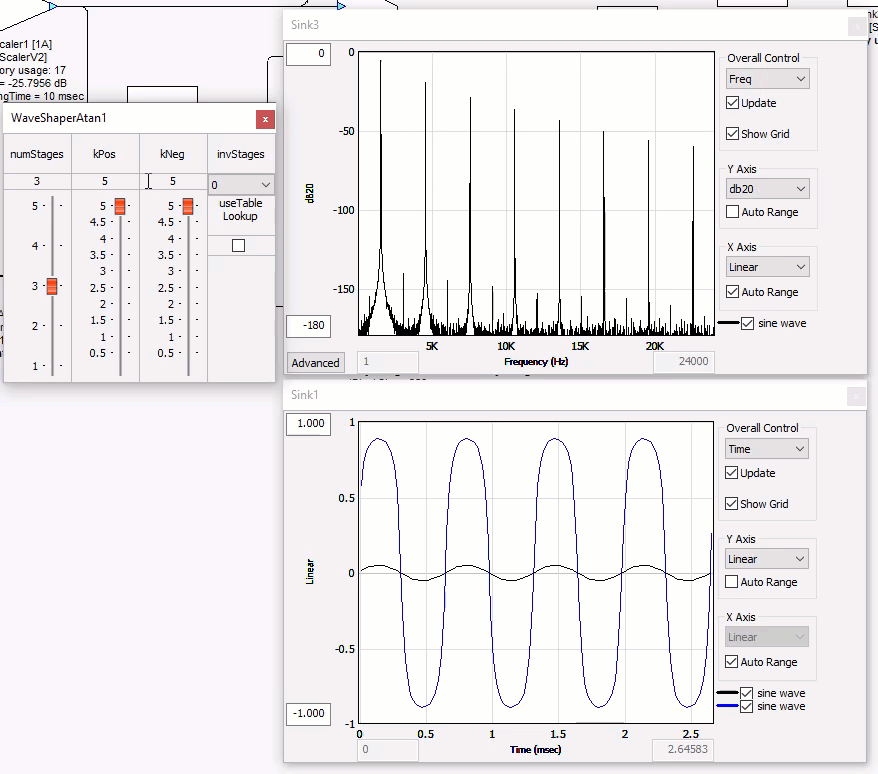Toggle Show Grid in Sink1
The width and height of the screenshot is (878, 774).
click(733, 504)
